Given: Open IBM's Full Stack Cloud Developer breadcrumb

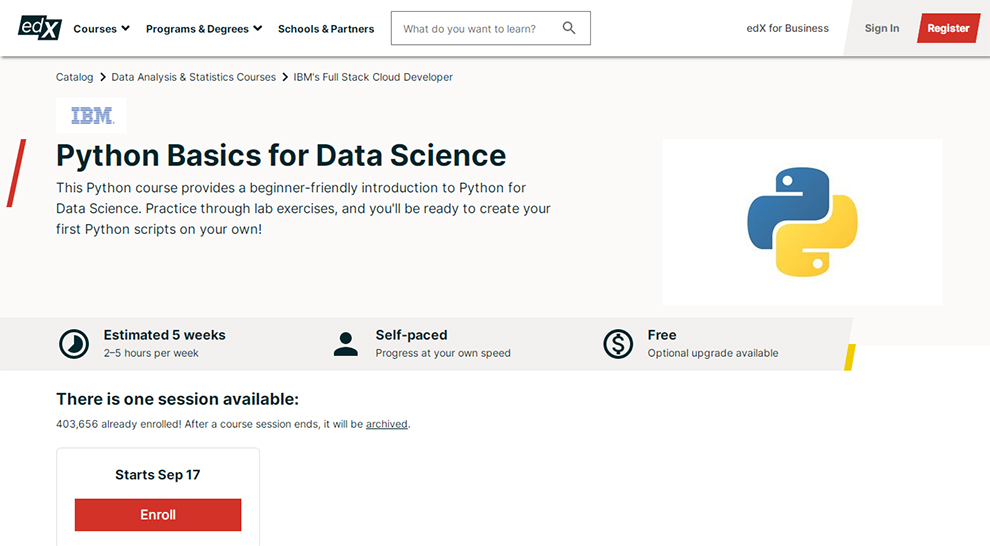Looking at the screenshot, I should [x=373, y=77].
